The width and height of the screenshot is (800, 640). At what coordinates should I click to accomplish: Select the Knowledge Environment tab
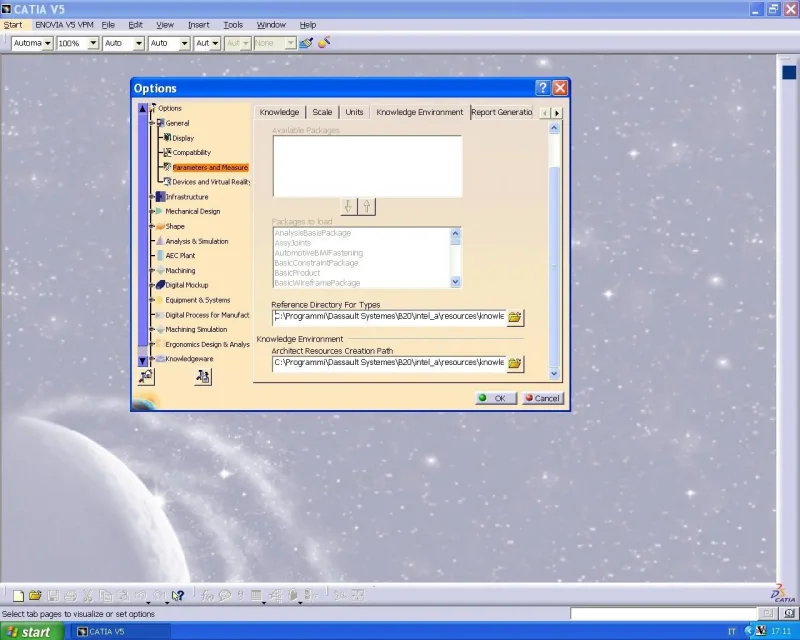point(419,112)
